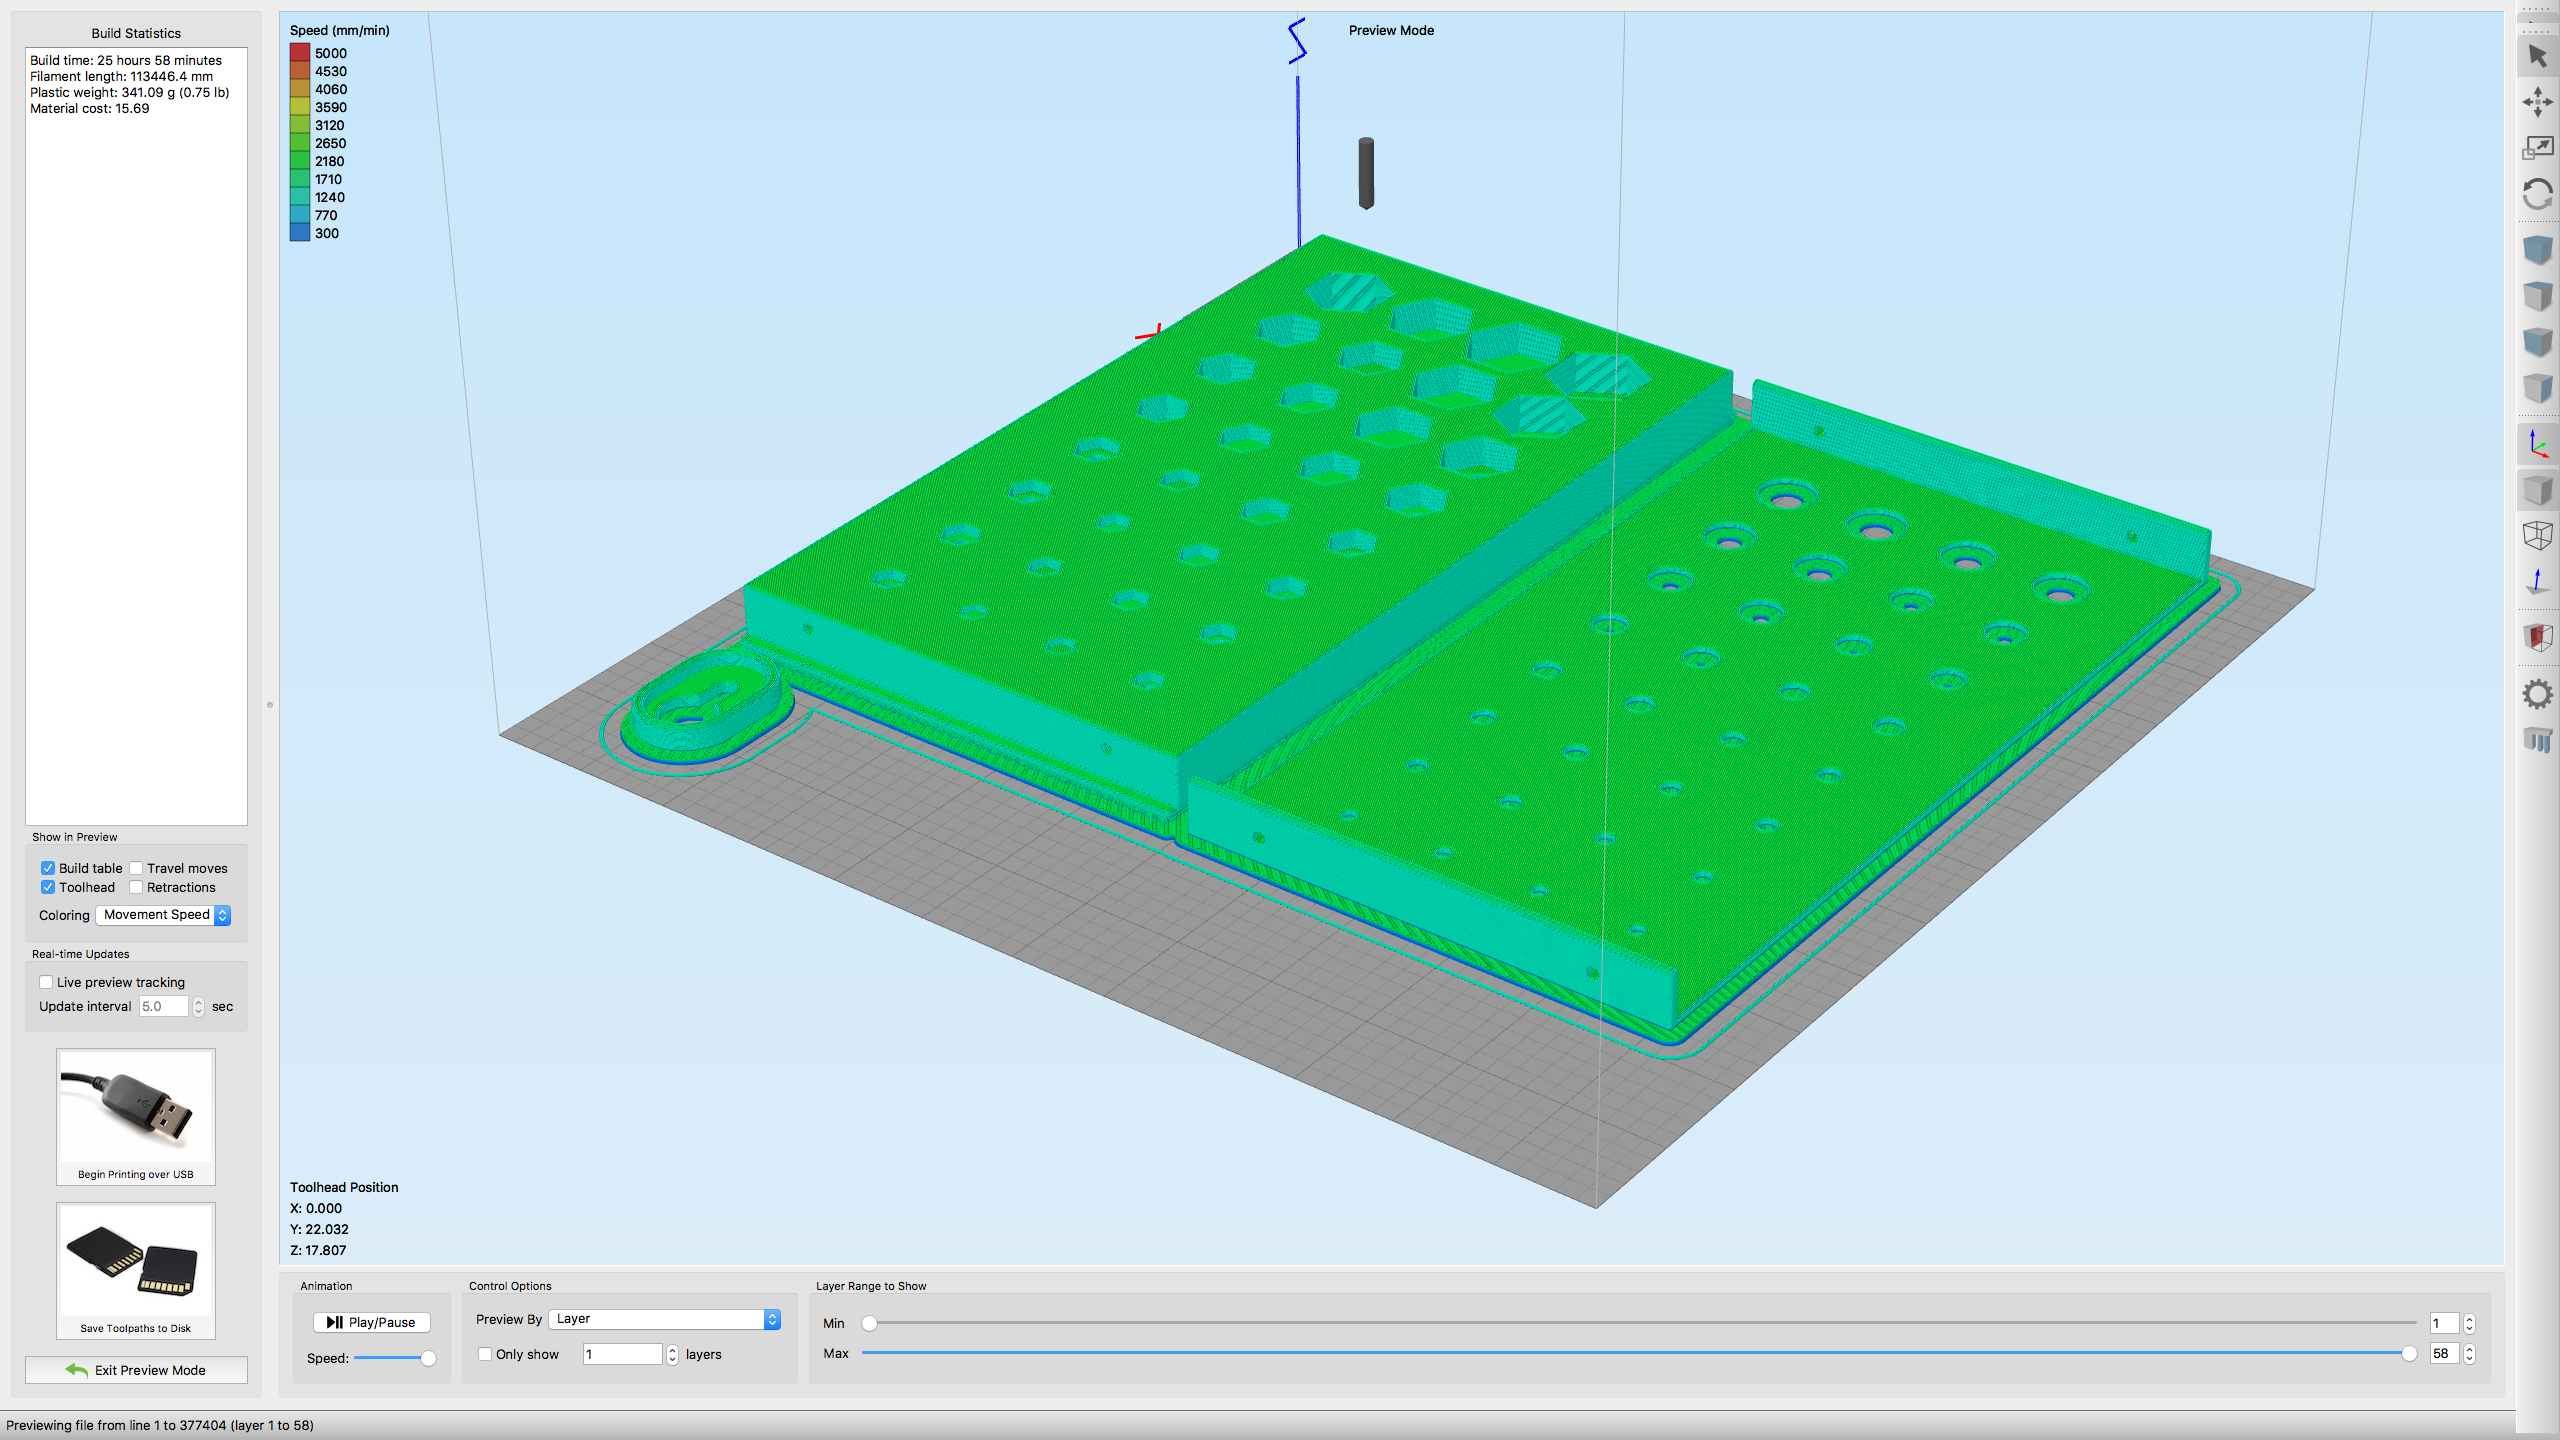Click Begin Printing over USB button
The image size is (2560, 1440).
[x=134, y=1173]
